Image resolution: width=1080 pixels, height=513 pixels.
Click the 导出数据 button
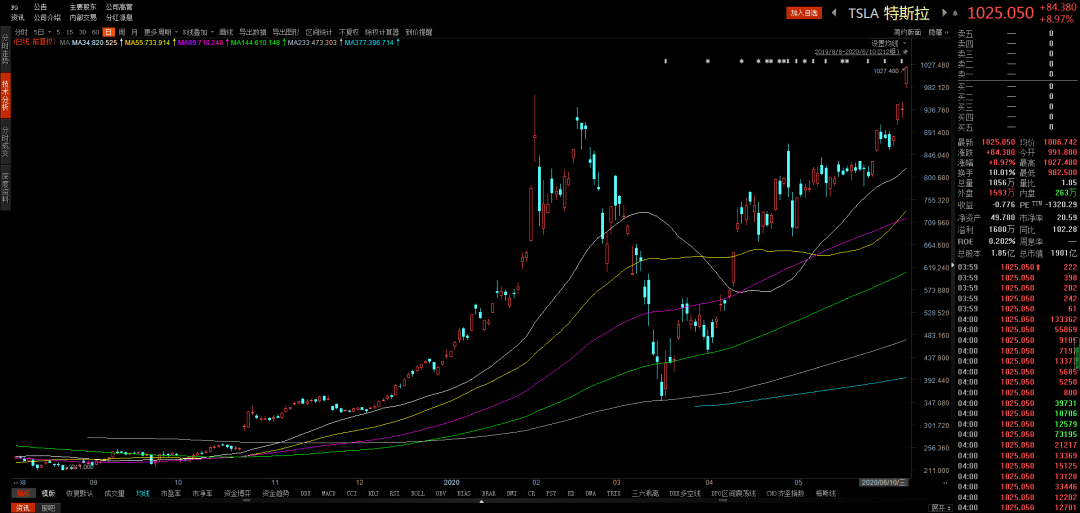point(252,32)
